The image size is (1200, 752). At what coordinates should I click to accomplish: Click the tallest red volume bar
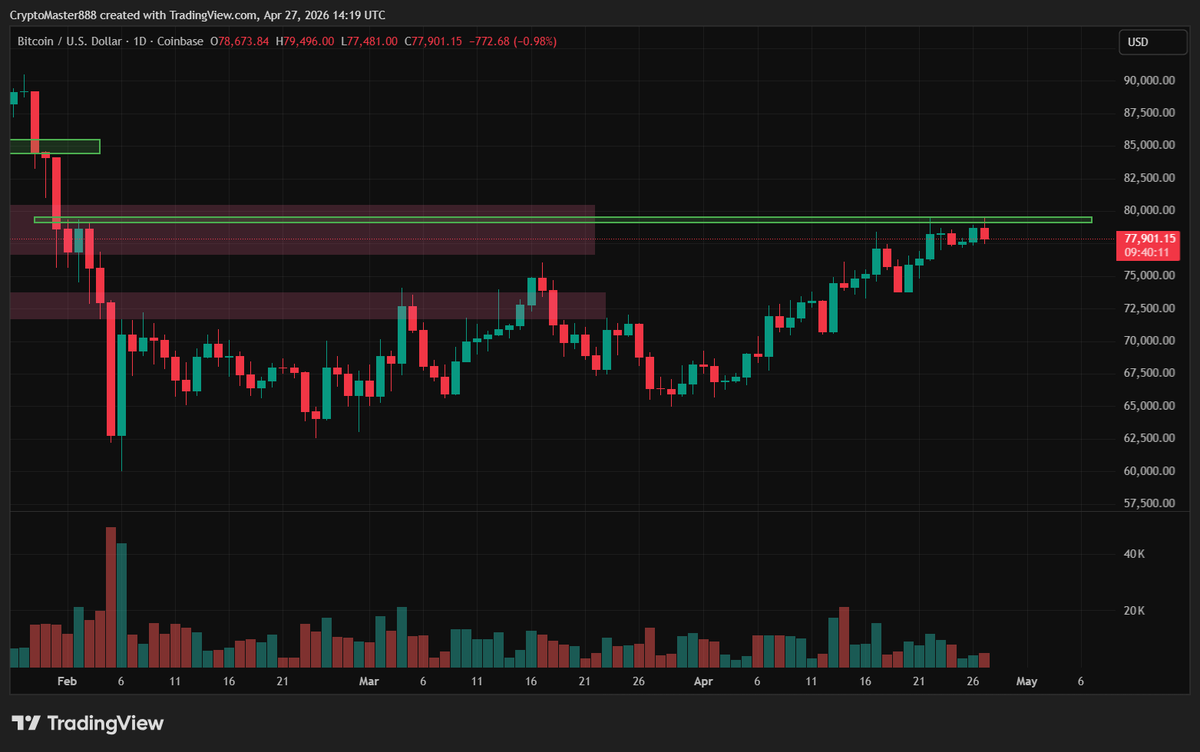[111, 597]
